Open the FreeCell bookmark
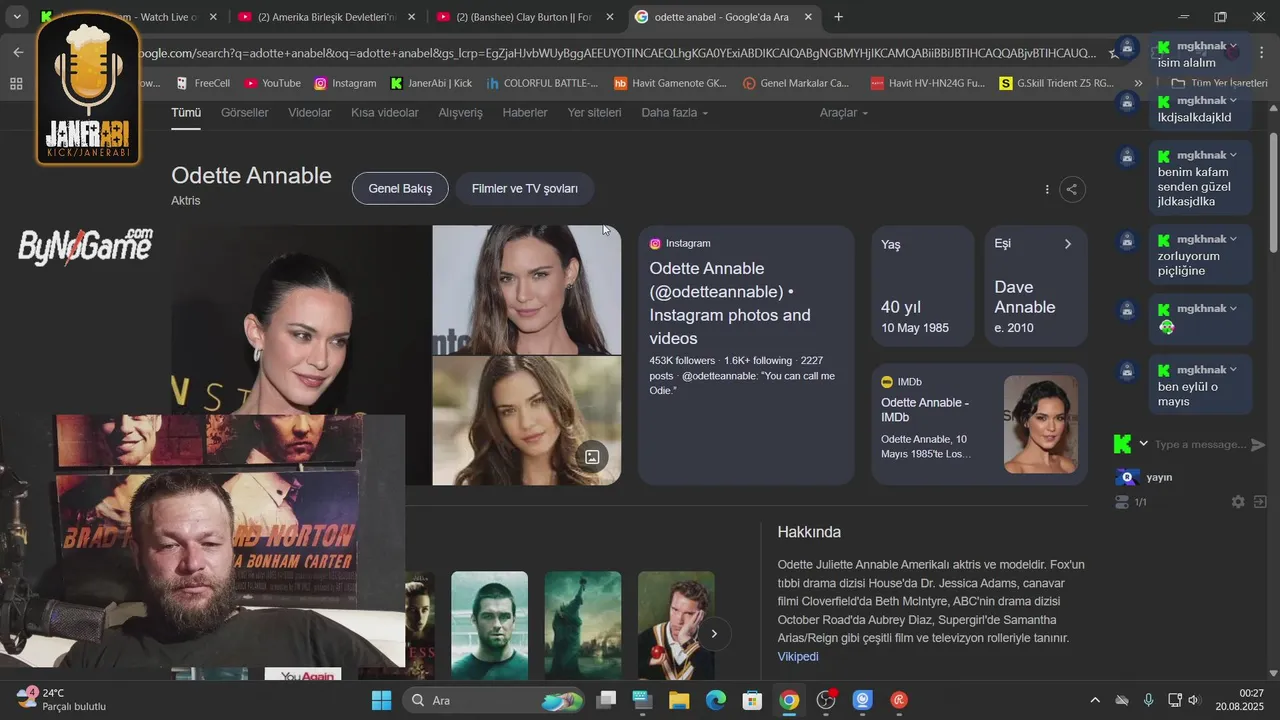 [x=201, y=83]
